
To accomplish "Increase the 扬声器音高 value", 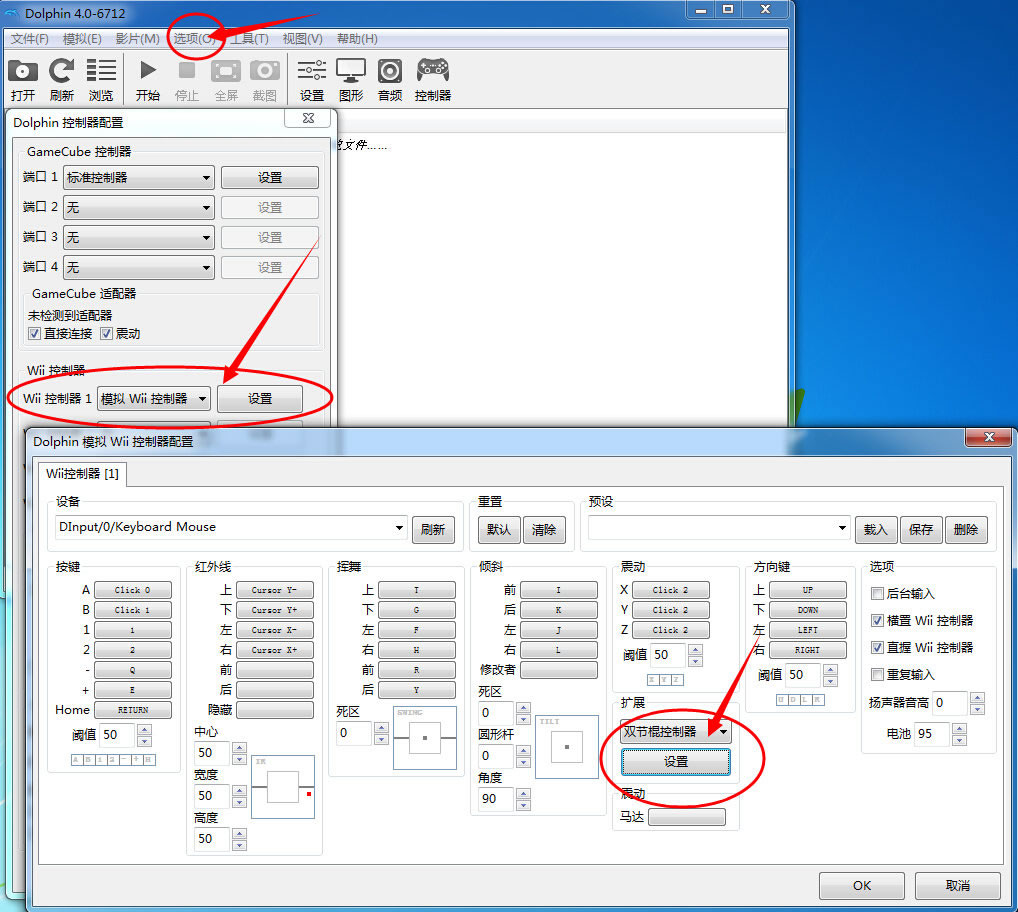I will click(x=977, y=698).
